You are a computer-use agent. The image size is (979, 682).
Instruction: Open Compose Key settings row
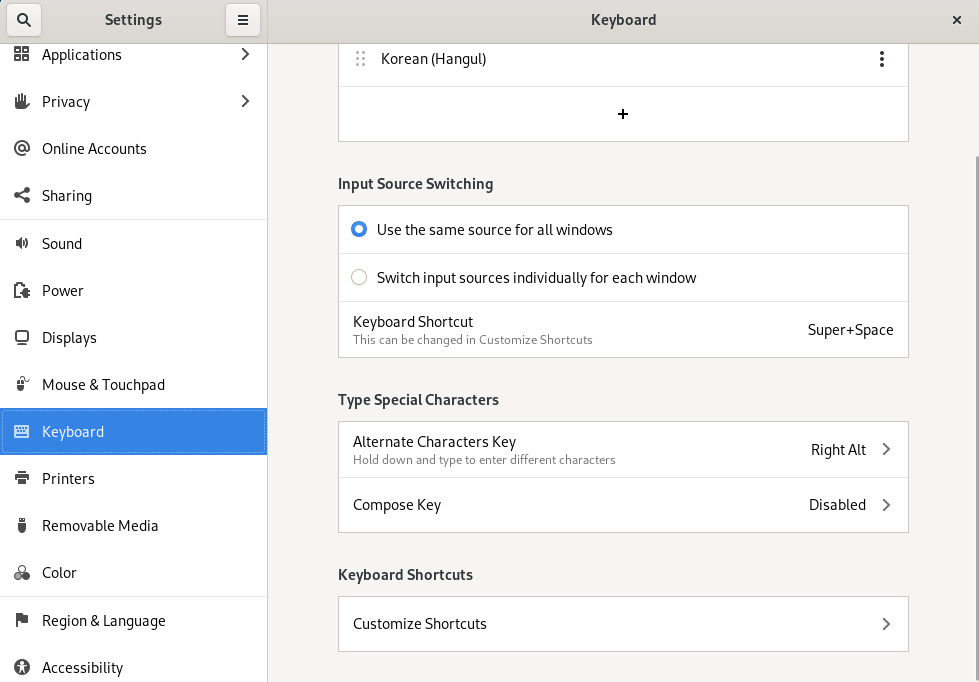click(x=622, y=505)
